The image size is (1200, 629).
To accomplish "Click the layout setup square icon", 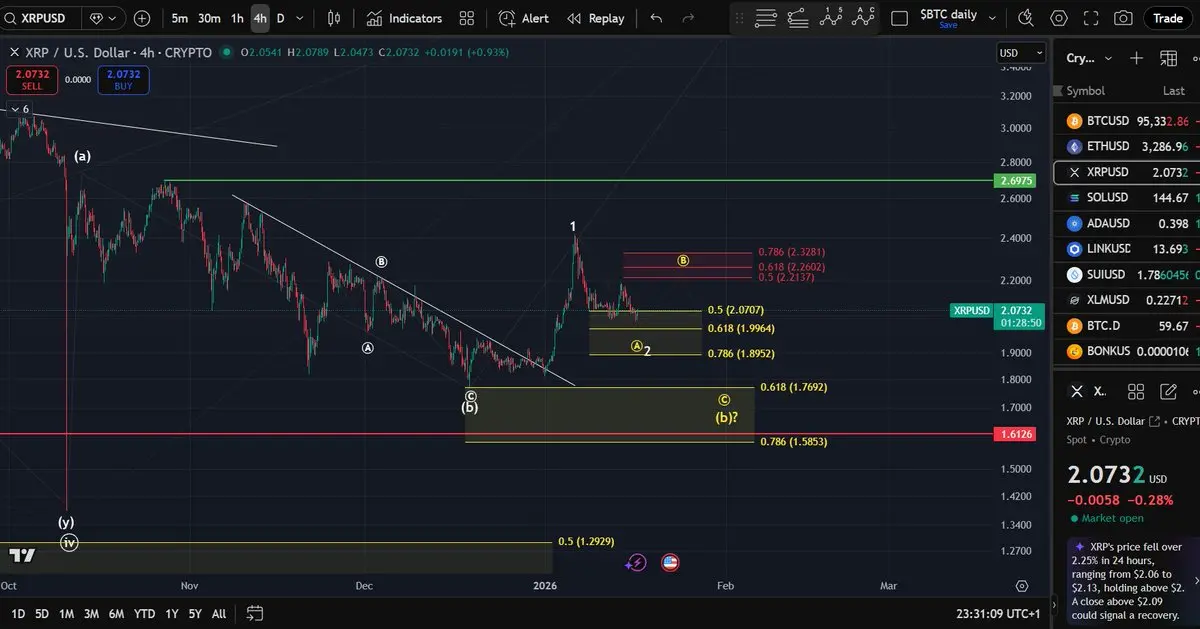I will pos(900,18).
